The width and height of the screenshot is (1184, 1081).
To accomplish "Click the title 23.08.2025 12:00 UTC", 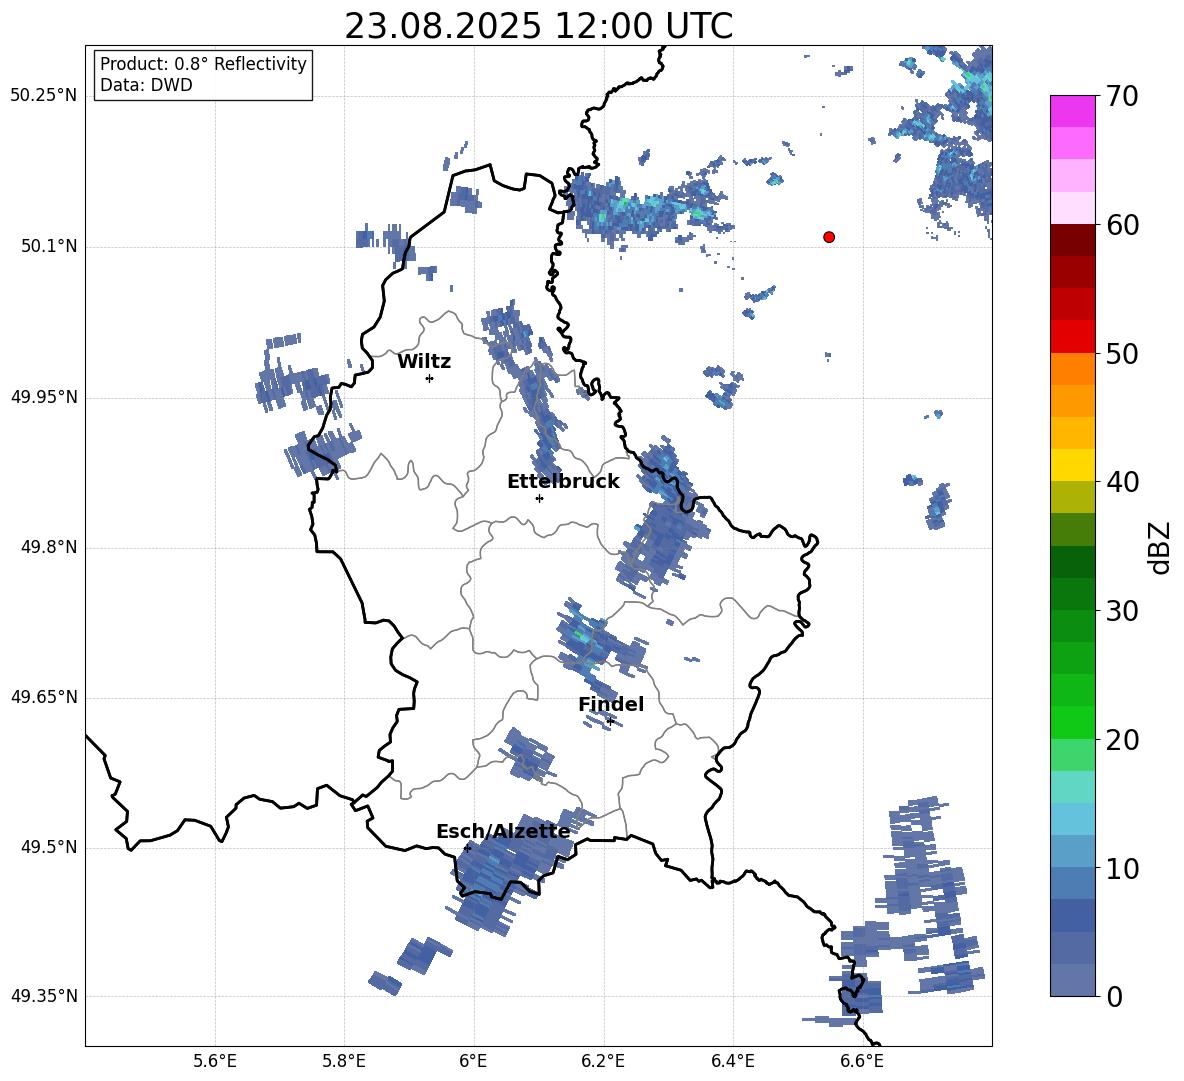I will (539, 26).
